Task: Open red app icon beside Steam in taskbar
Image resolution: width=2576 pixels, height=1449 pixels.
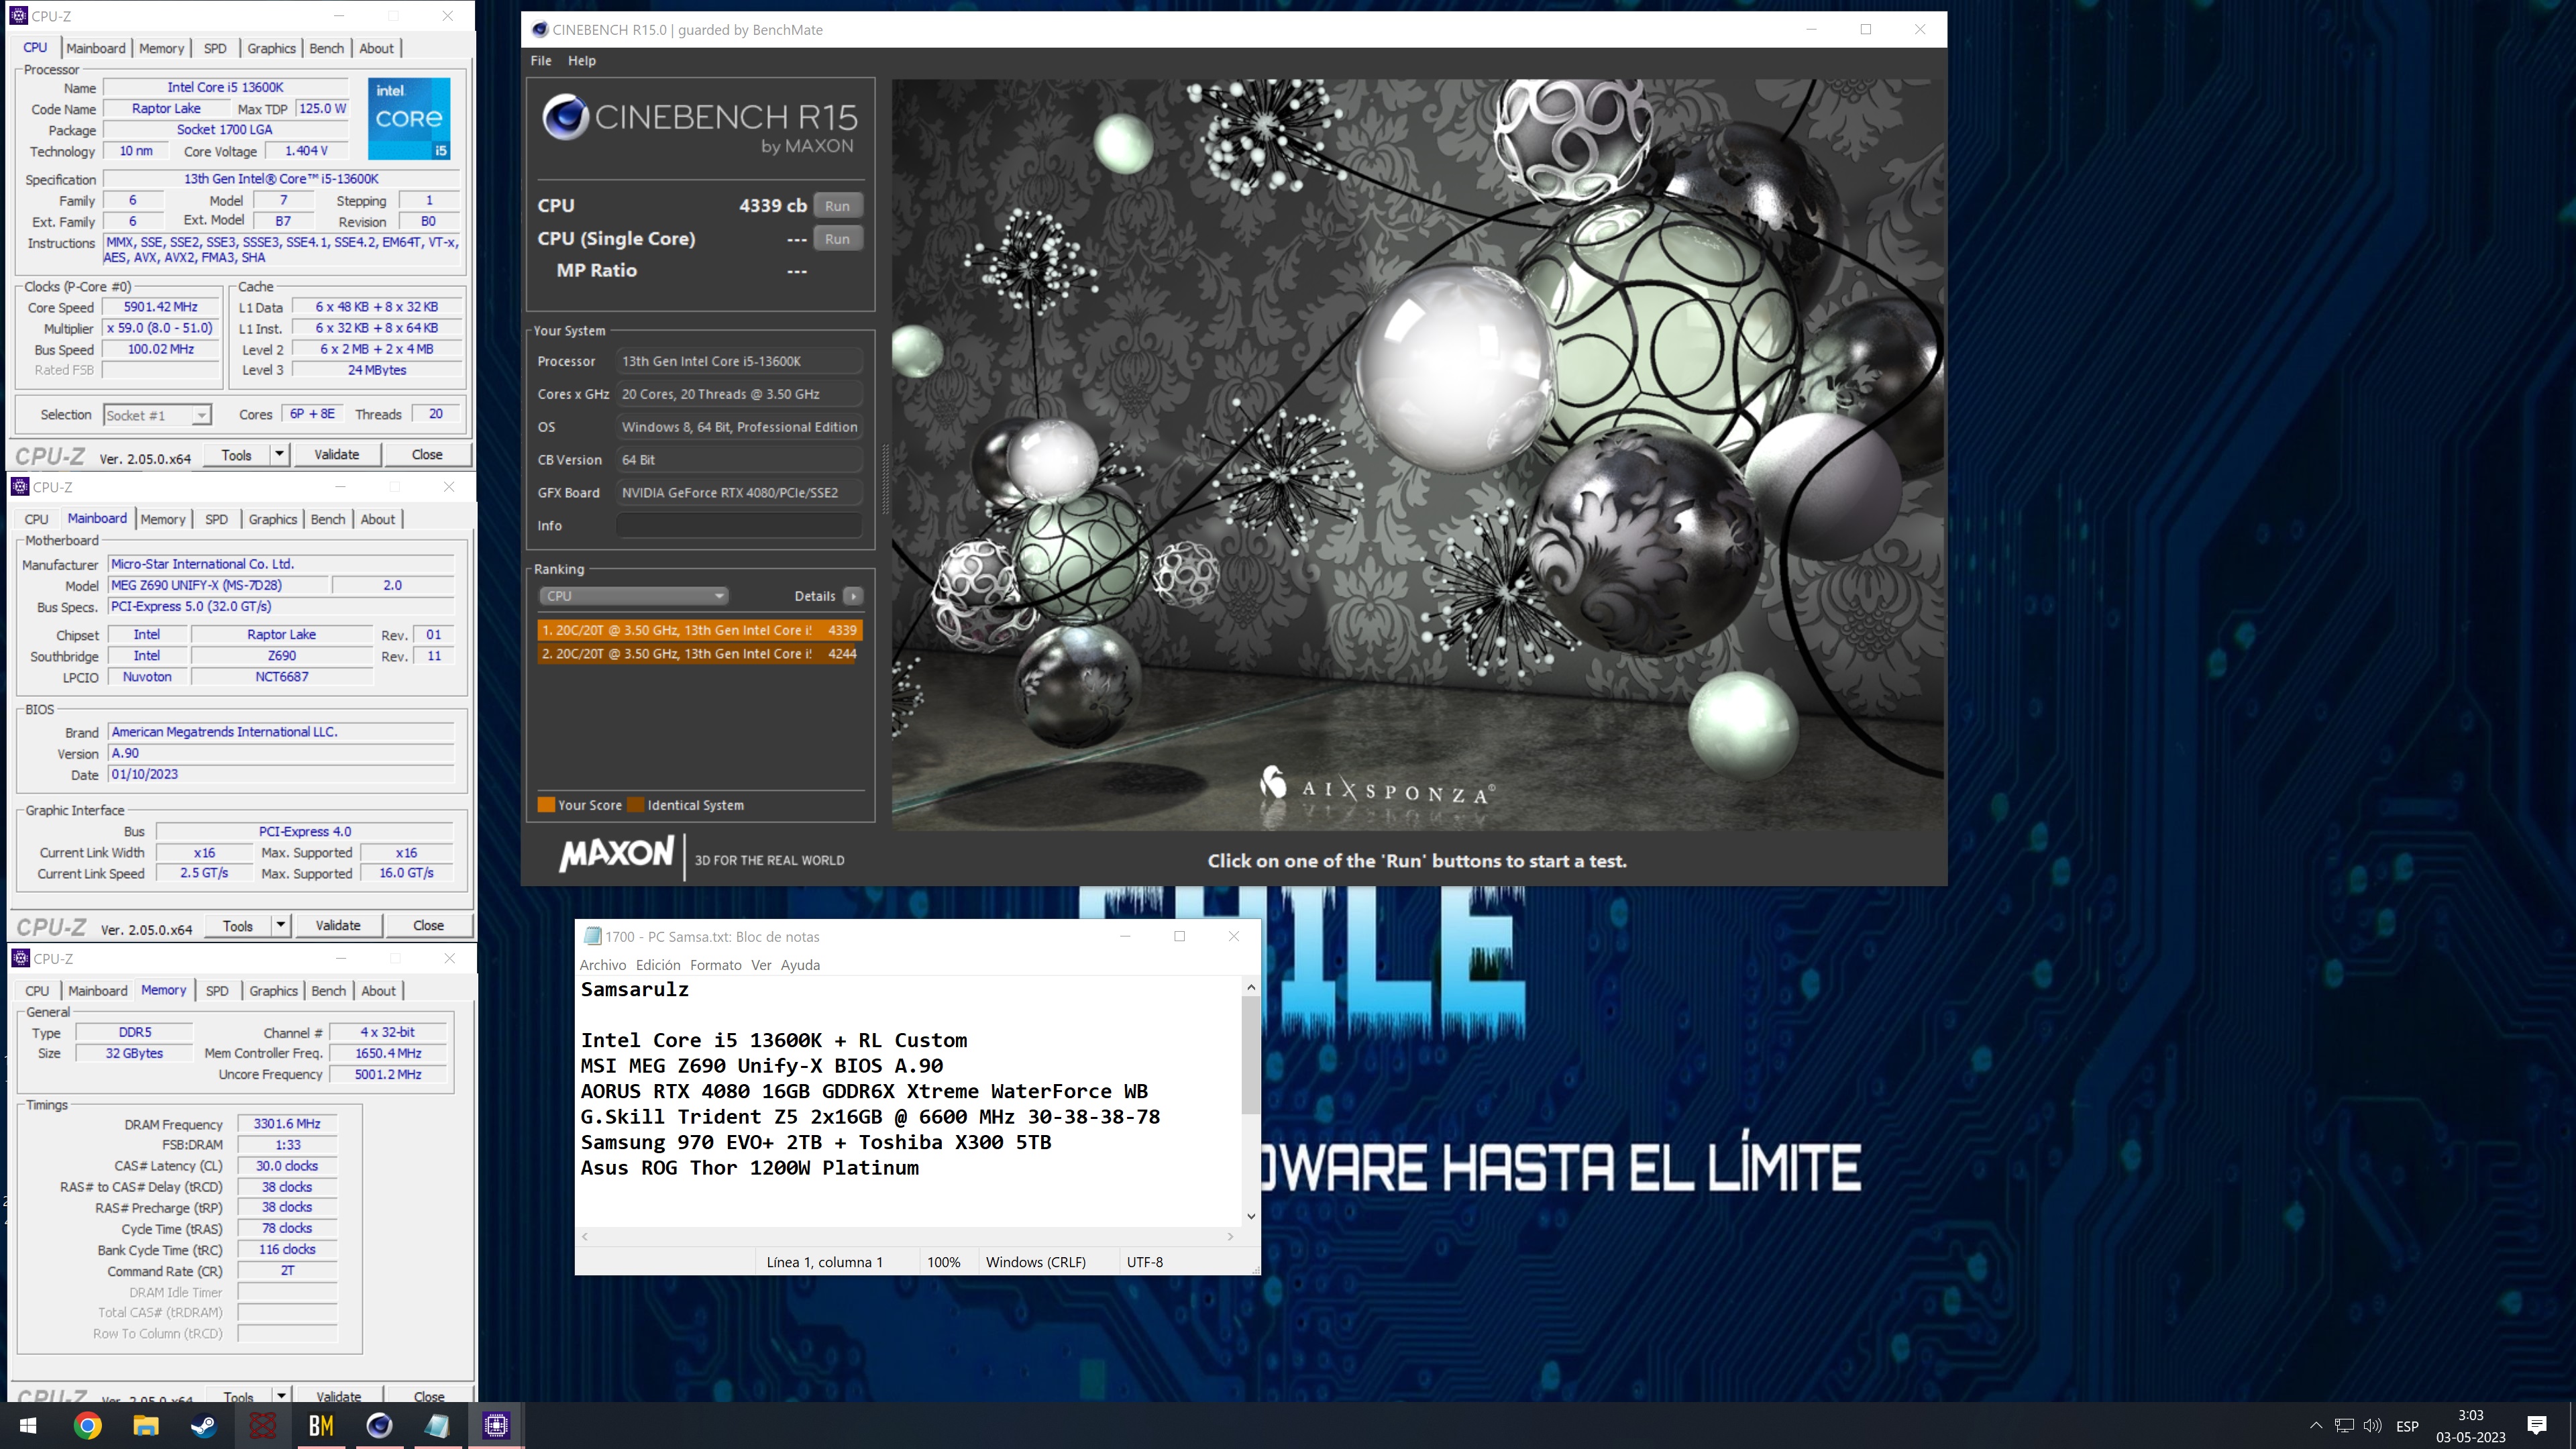Action: pos(262,1425)
